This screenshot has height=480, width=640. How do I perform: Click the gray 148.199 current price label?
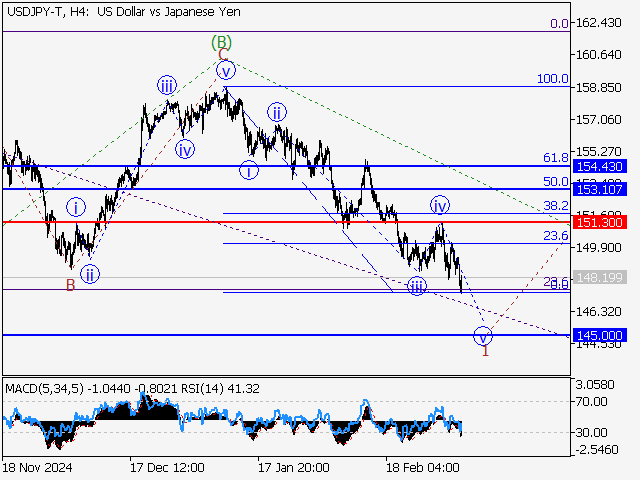(602, 278)
